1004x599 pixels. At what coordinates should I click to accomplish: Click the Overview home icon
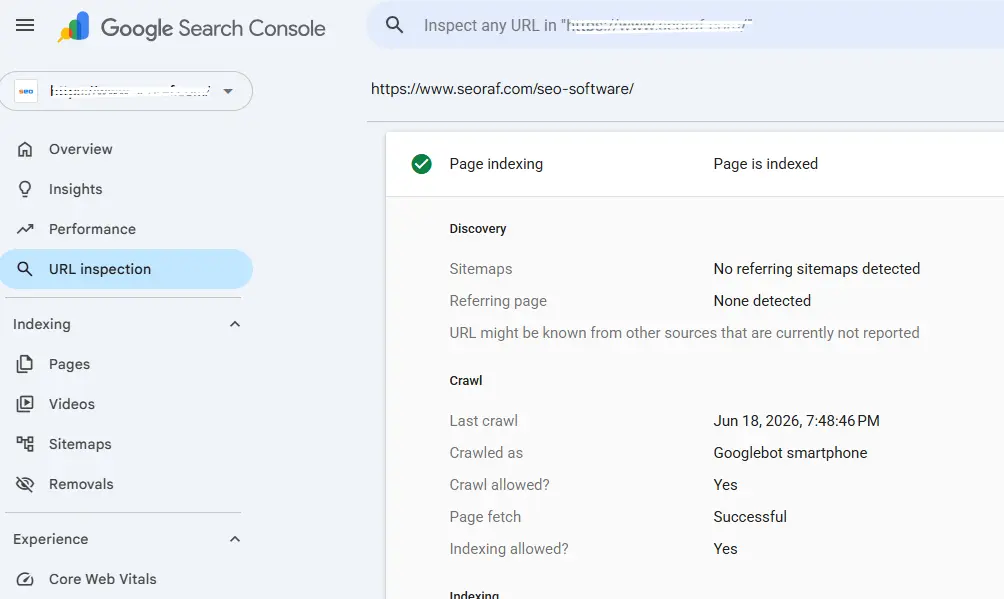(25, 149)
